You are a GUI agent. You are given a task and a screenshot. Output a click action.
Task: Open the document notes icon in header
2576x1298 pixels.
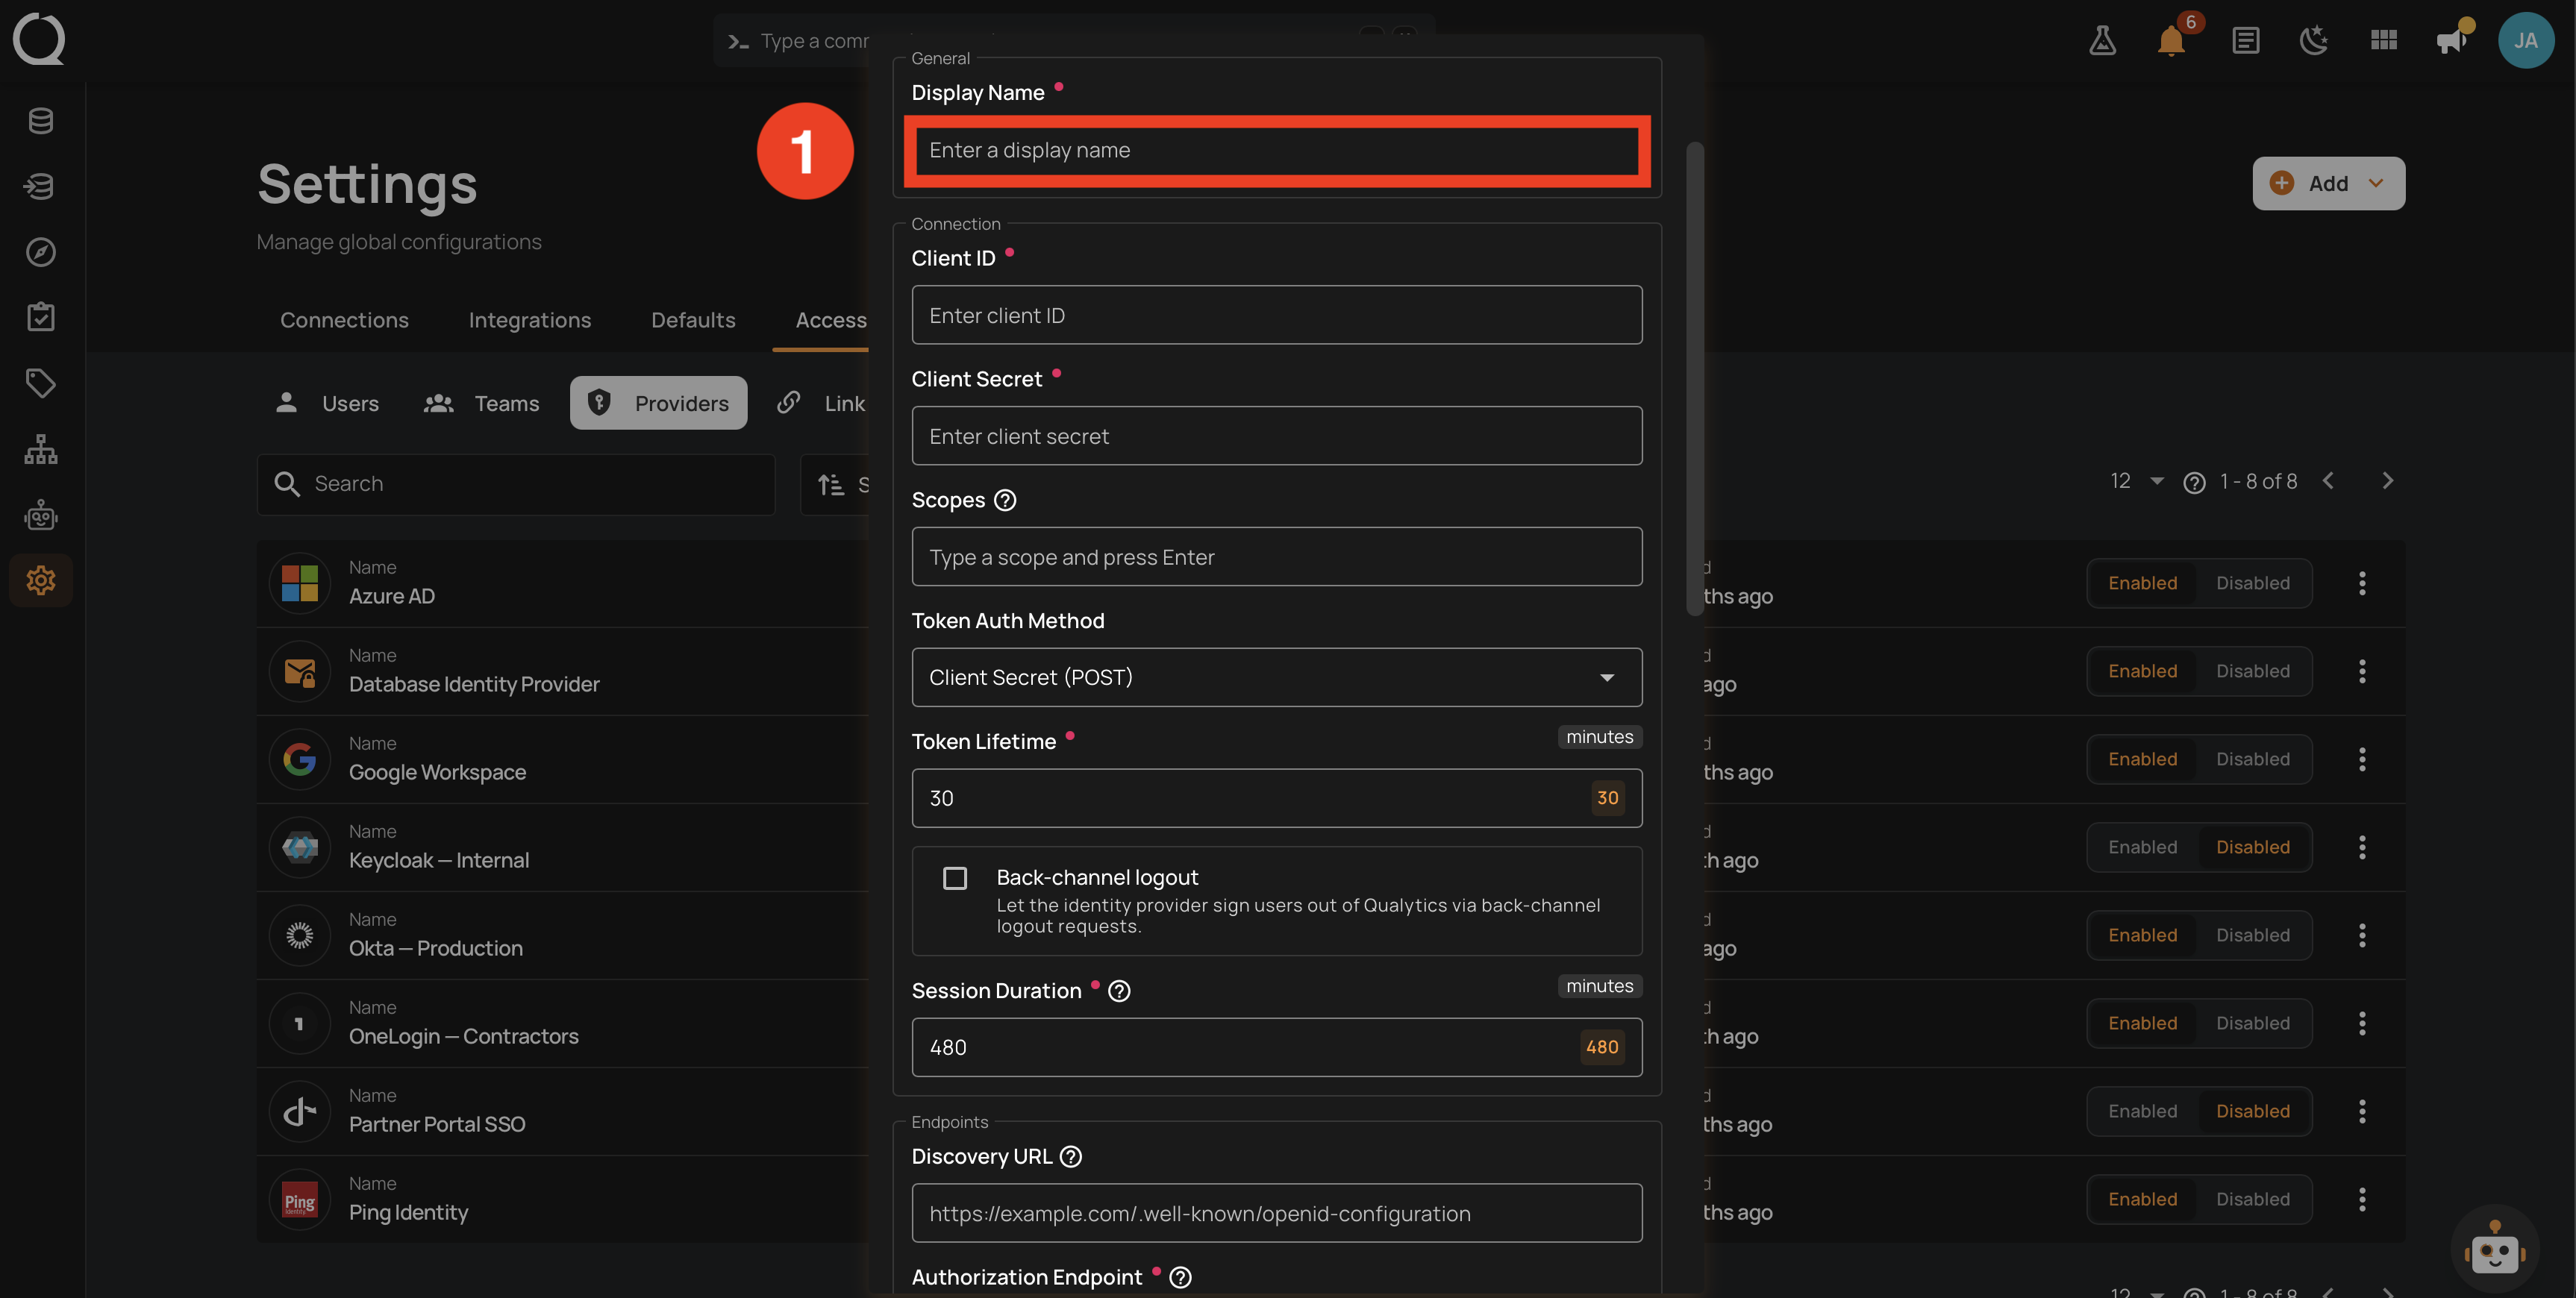[2245, 40]
